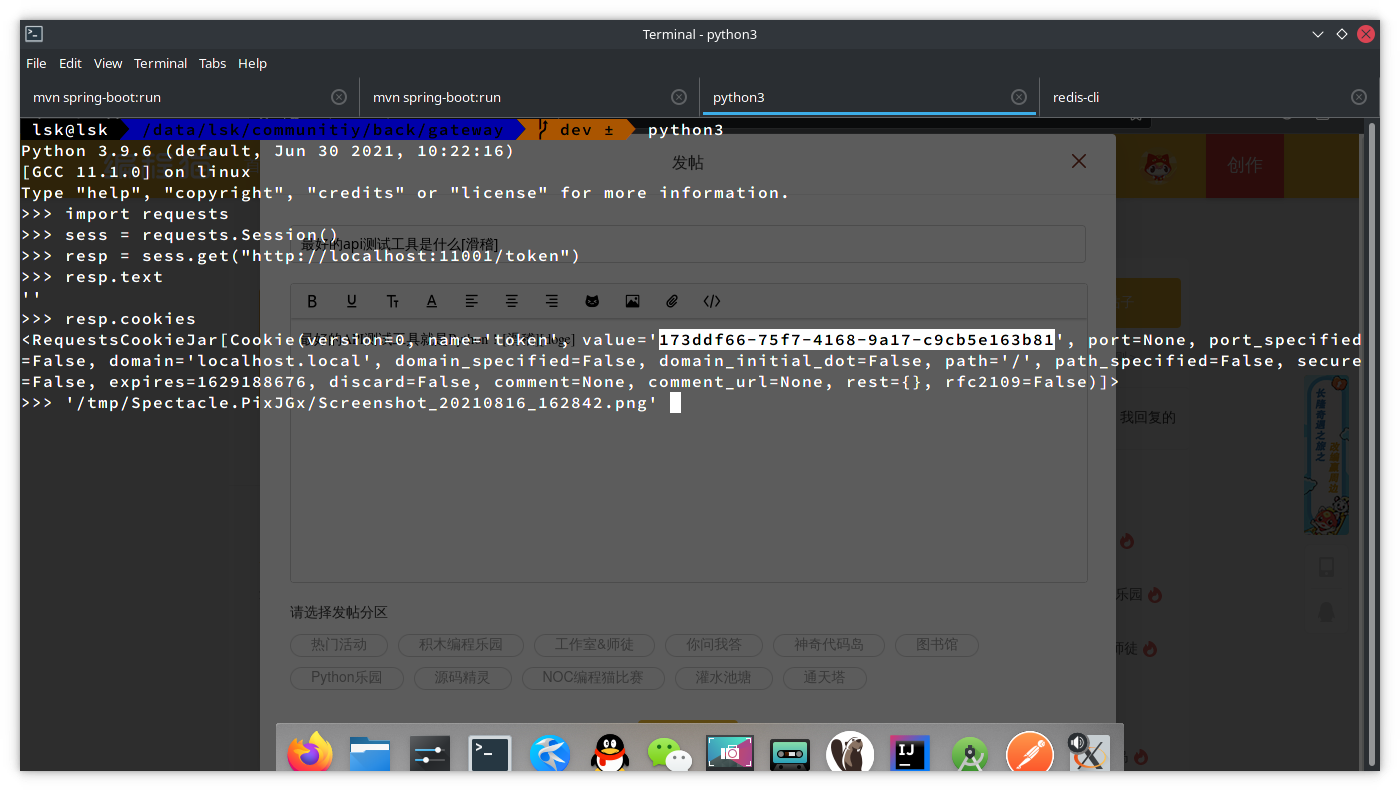
Task: Open the Help menu in Terminal
Action: [x=252, y=63]
